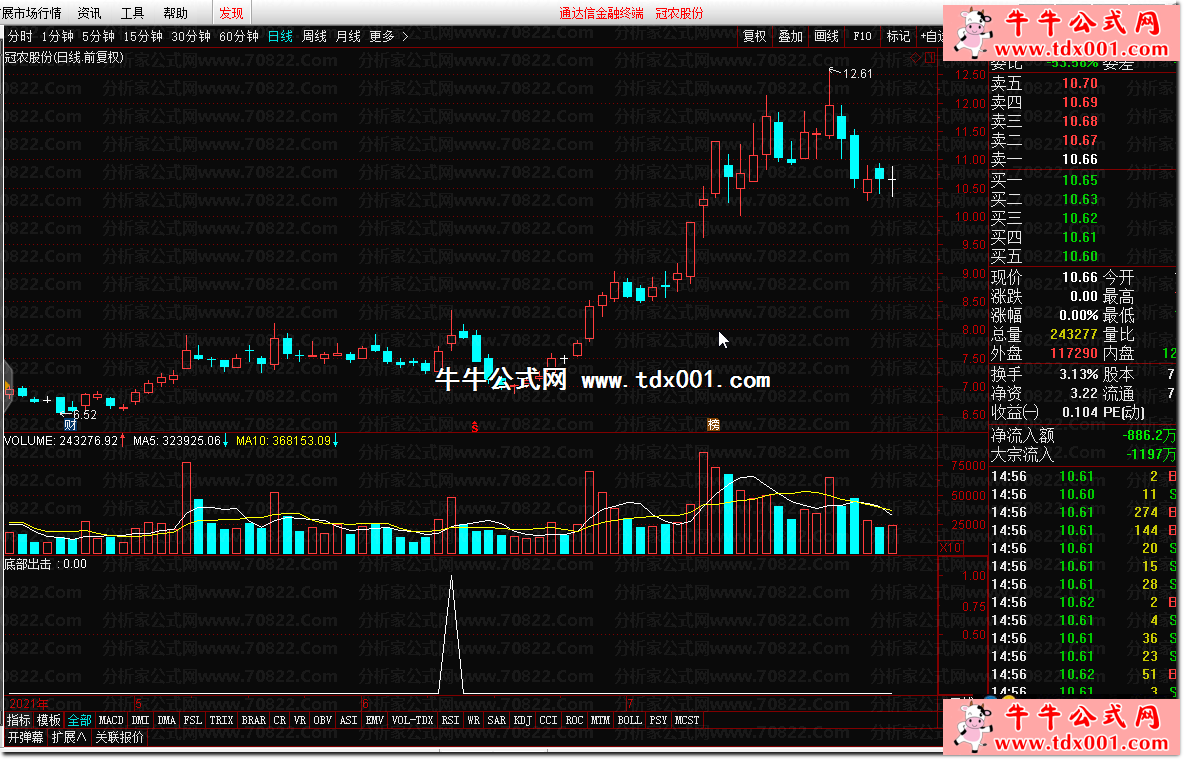This screenshot has height=760, width=1185.
Task: Open F10 company information
Action: (862, 37)
